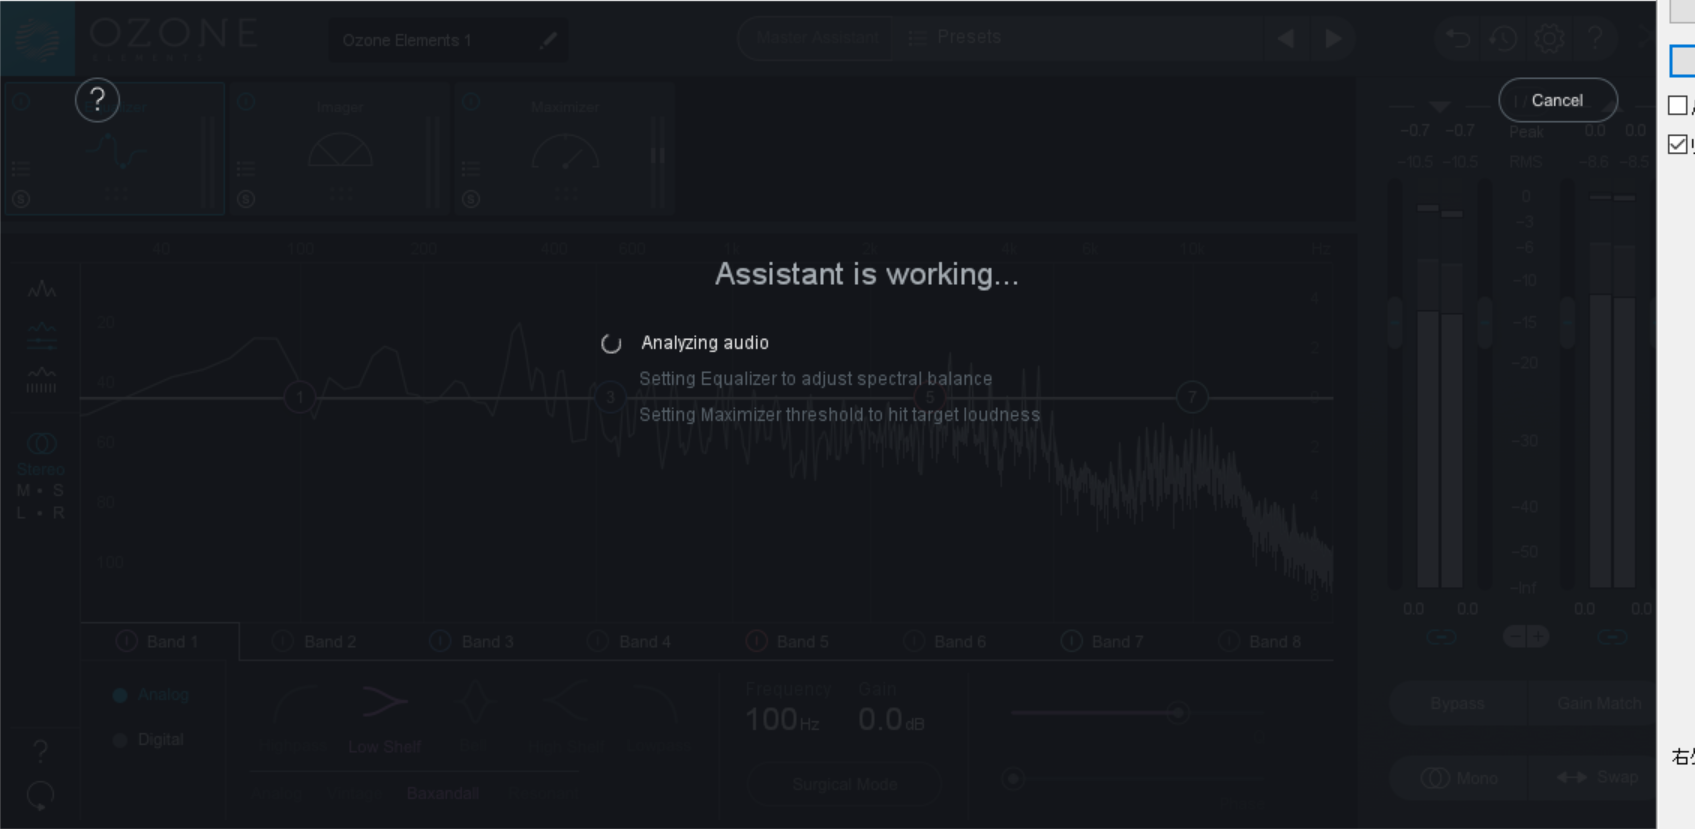Open Ozone settings gear icon

point(1549,38)
